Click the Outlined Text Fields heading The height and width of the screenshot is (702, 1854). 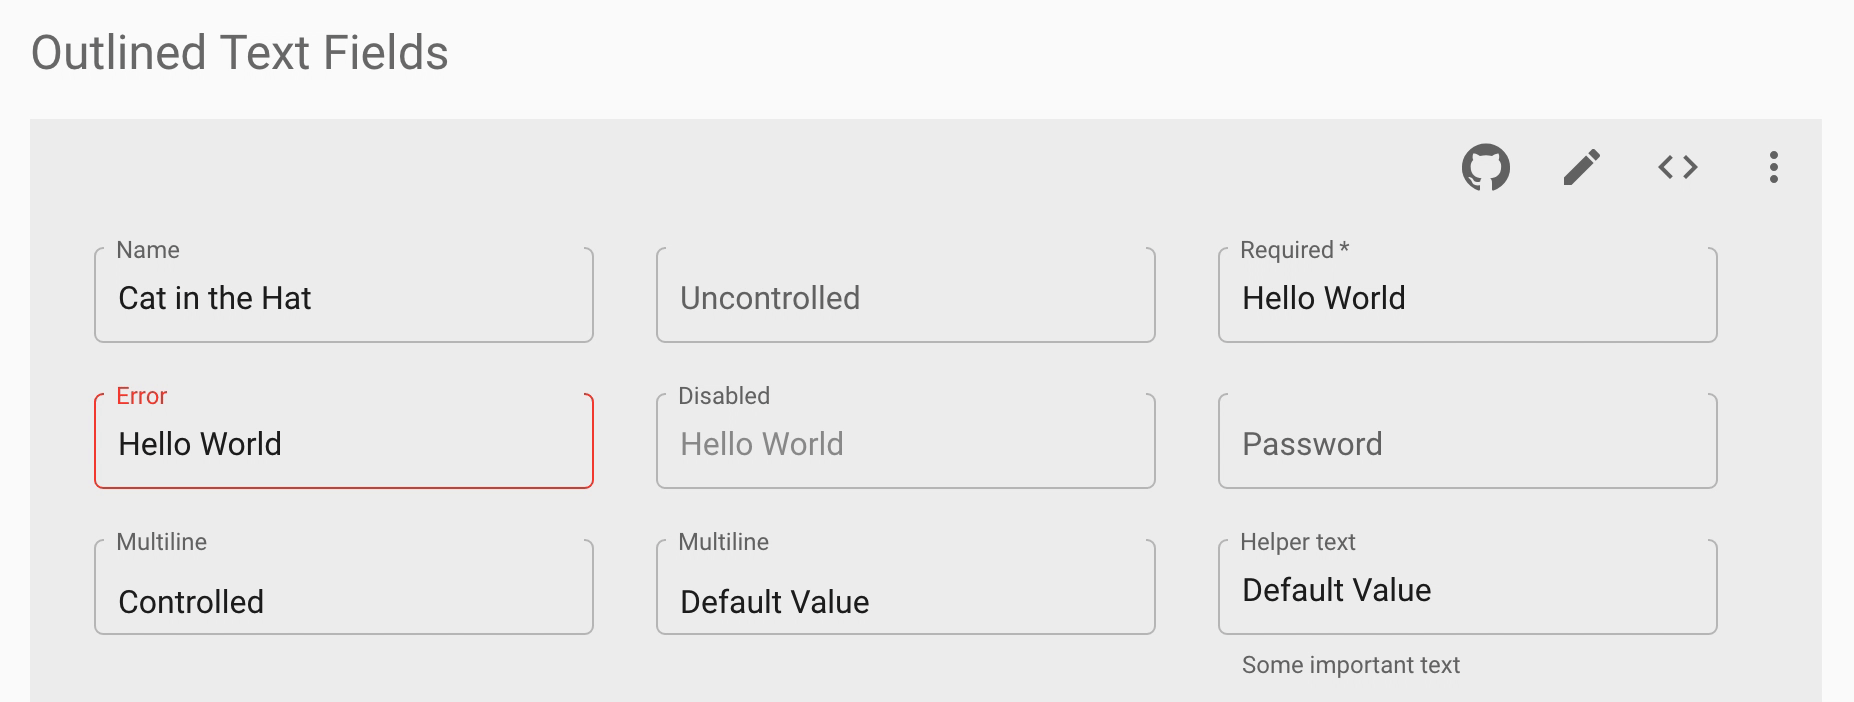[240, 52]
